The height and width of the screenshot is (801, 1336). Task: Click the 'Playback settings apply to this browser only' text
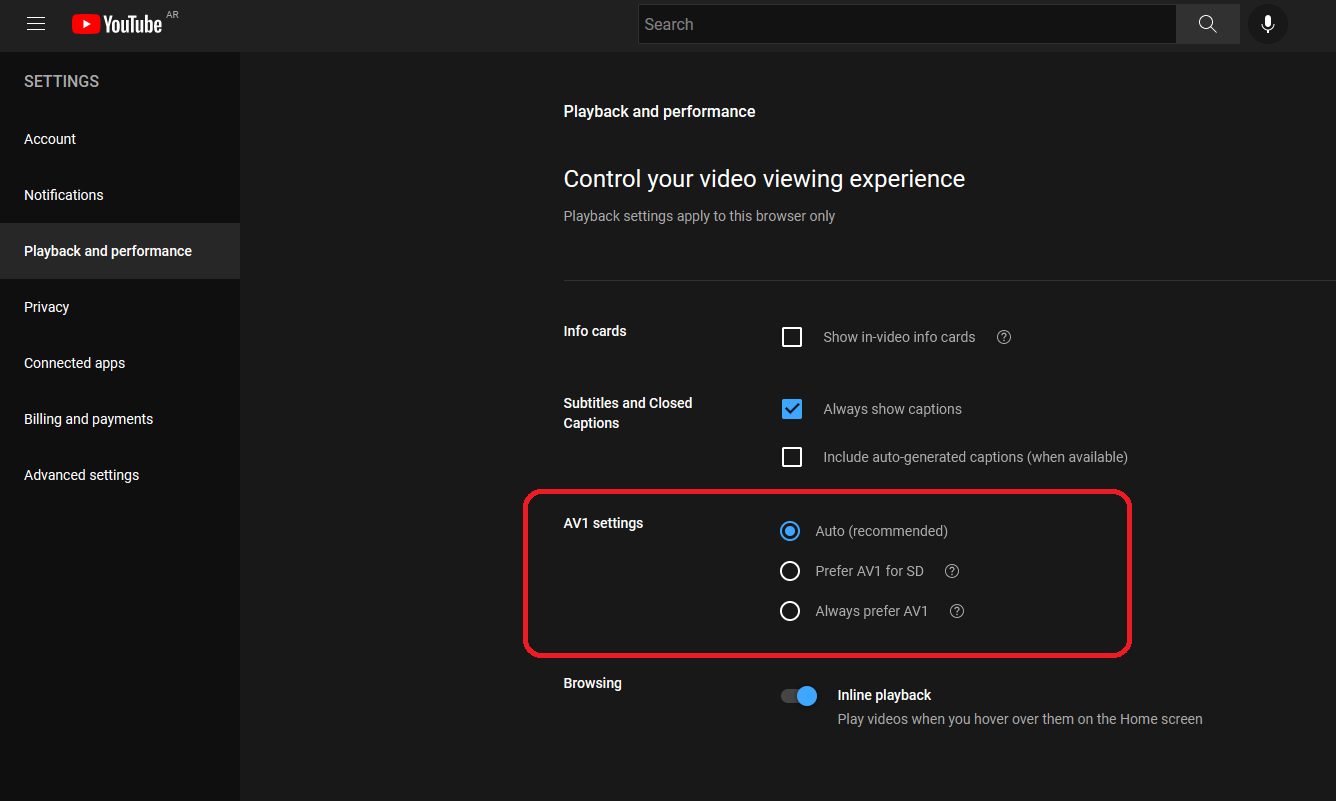[x=699, y=216]
